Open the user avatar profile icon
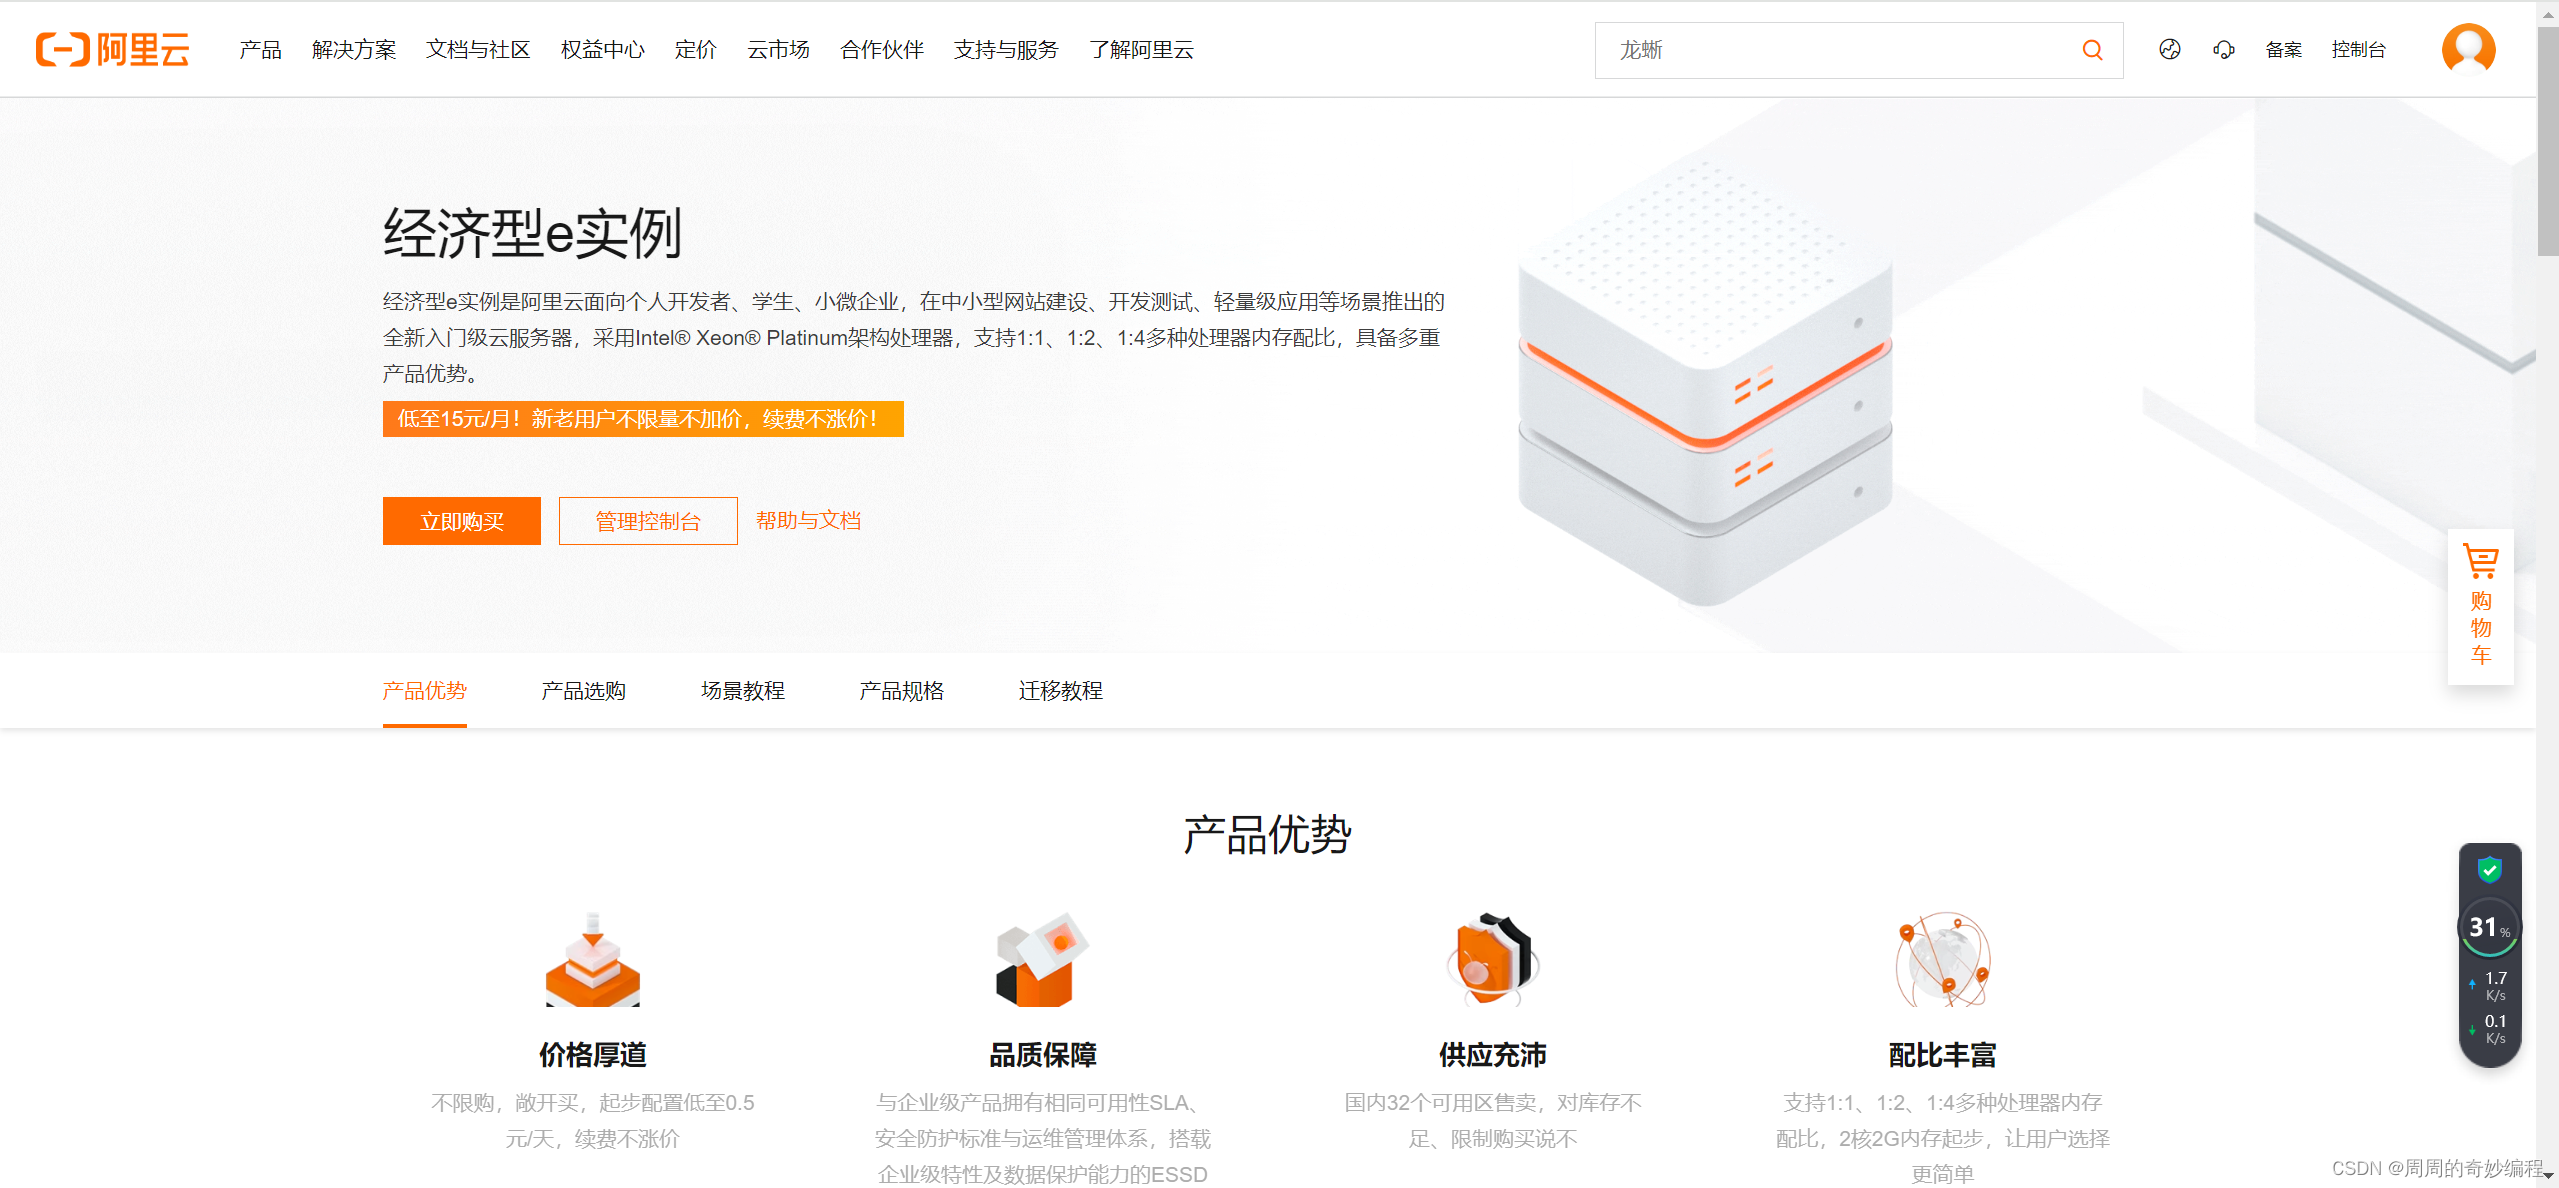Viewport: 2559px width, 1188px height. (x=2468, y=48)
